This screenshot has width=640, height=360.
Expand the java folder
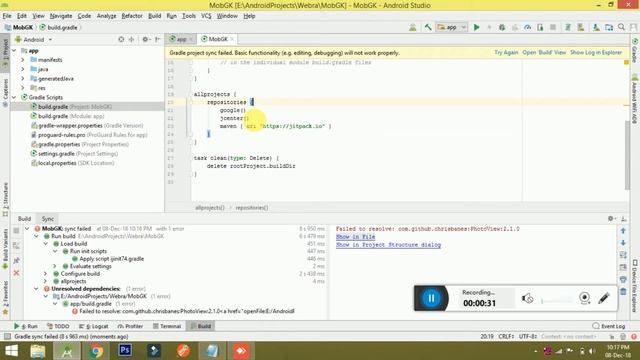pyautogui.click(x=23, y=69)
